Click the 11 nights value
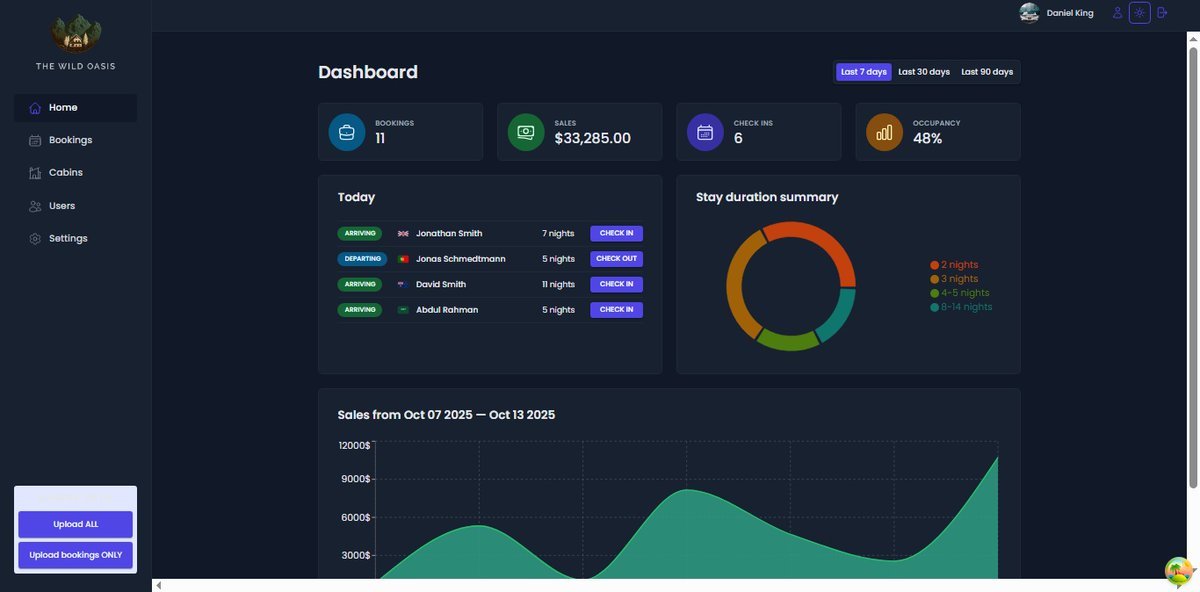 (x=558, y=284)
